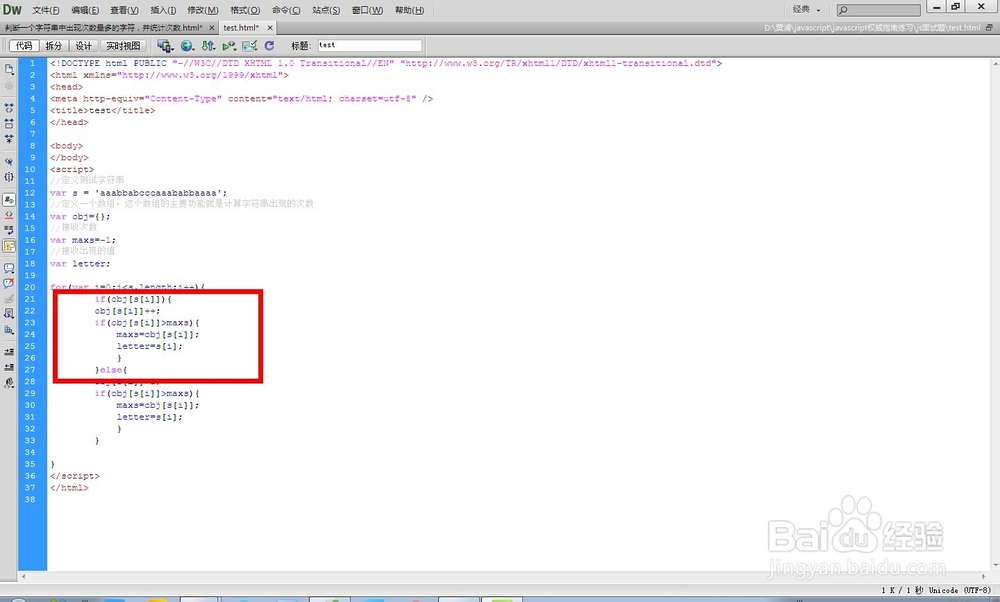The height and width of the screenshot is (602, 1000).
Task: Click the Collapse Selection icon
Action: 9,124
